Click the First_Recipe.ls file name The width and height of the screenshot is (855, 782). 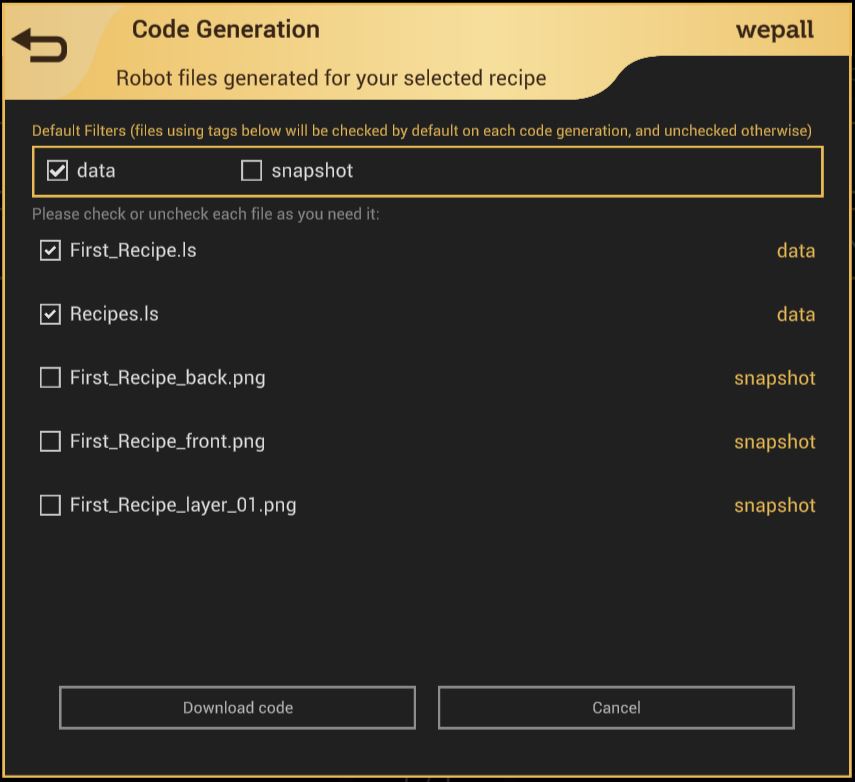click(x=133, y=251)
